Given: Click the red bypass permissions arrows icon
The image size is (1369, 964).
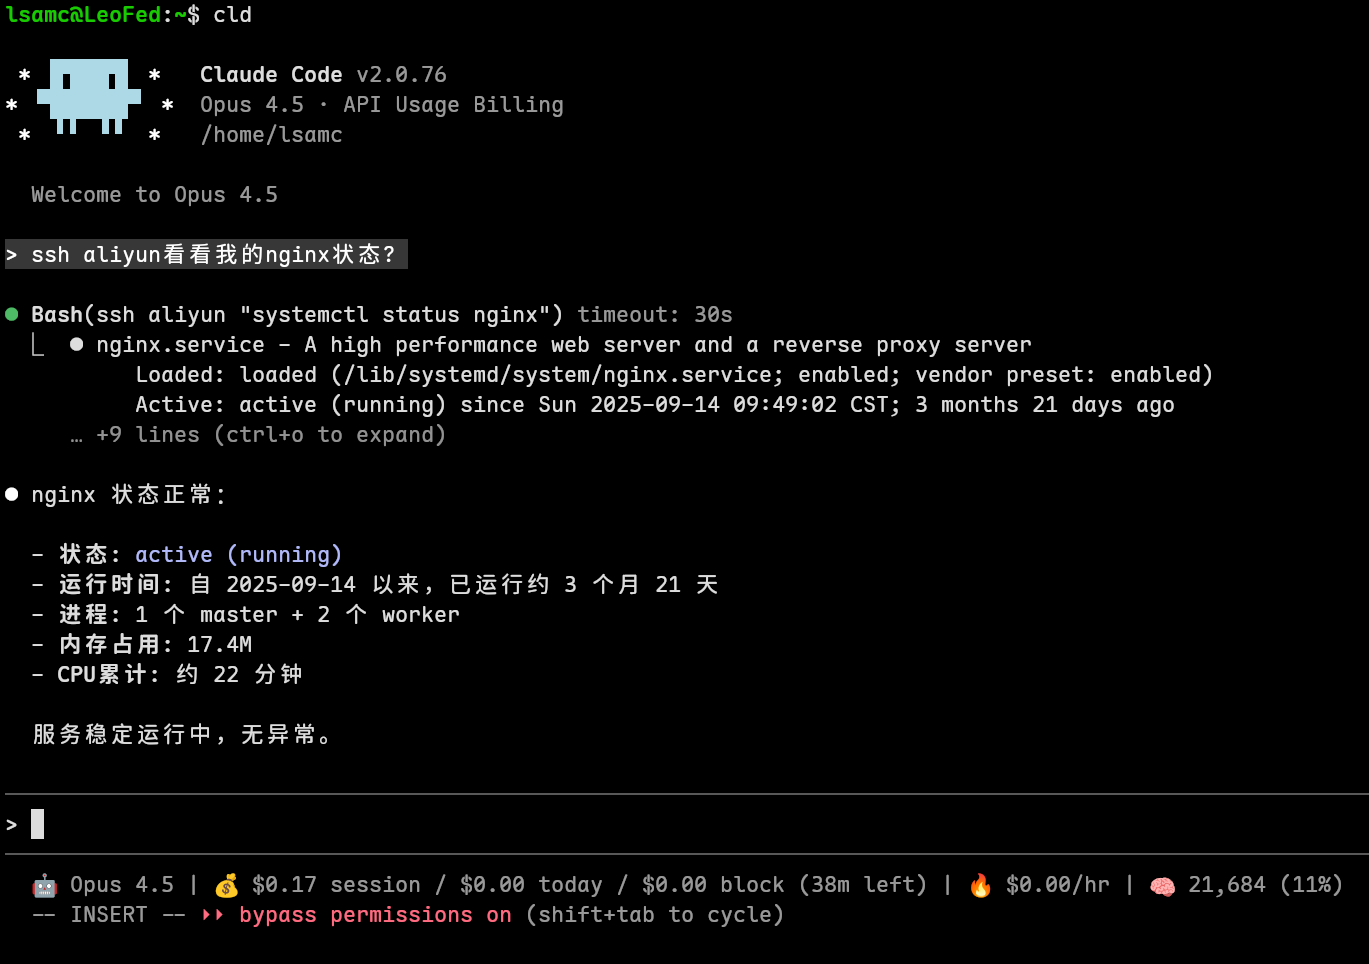Looking at the screenshot, I should click(x=213, y=915).
